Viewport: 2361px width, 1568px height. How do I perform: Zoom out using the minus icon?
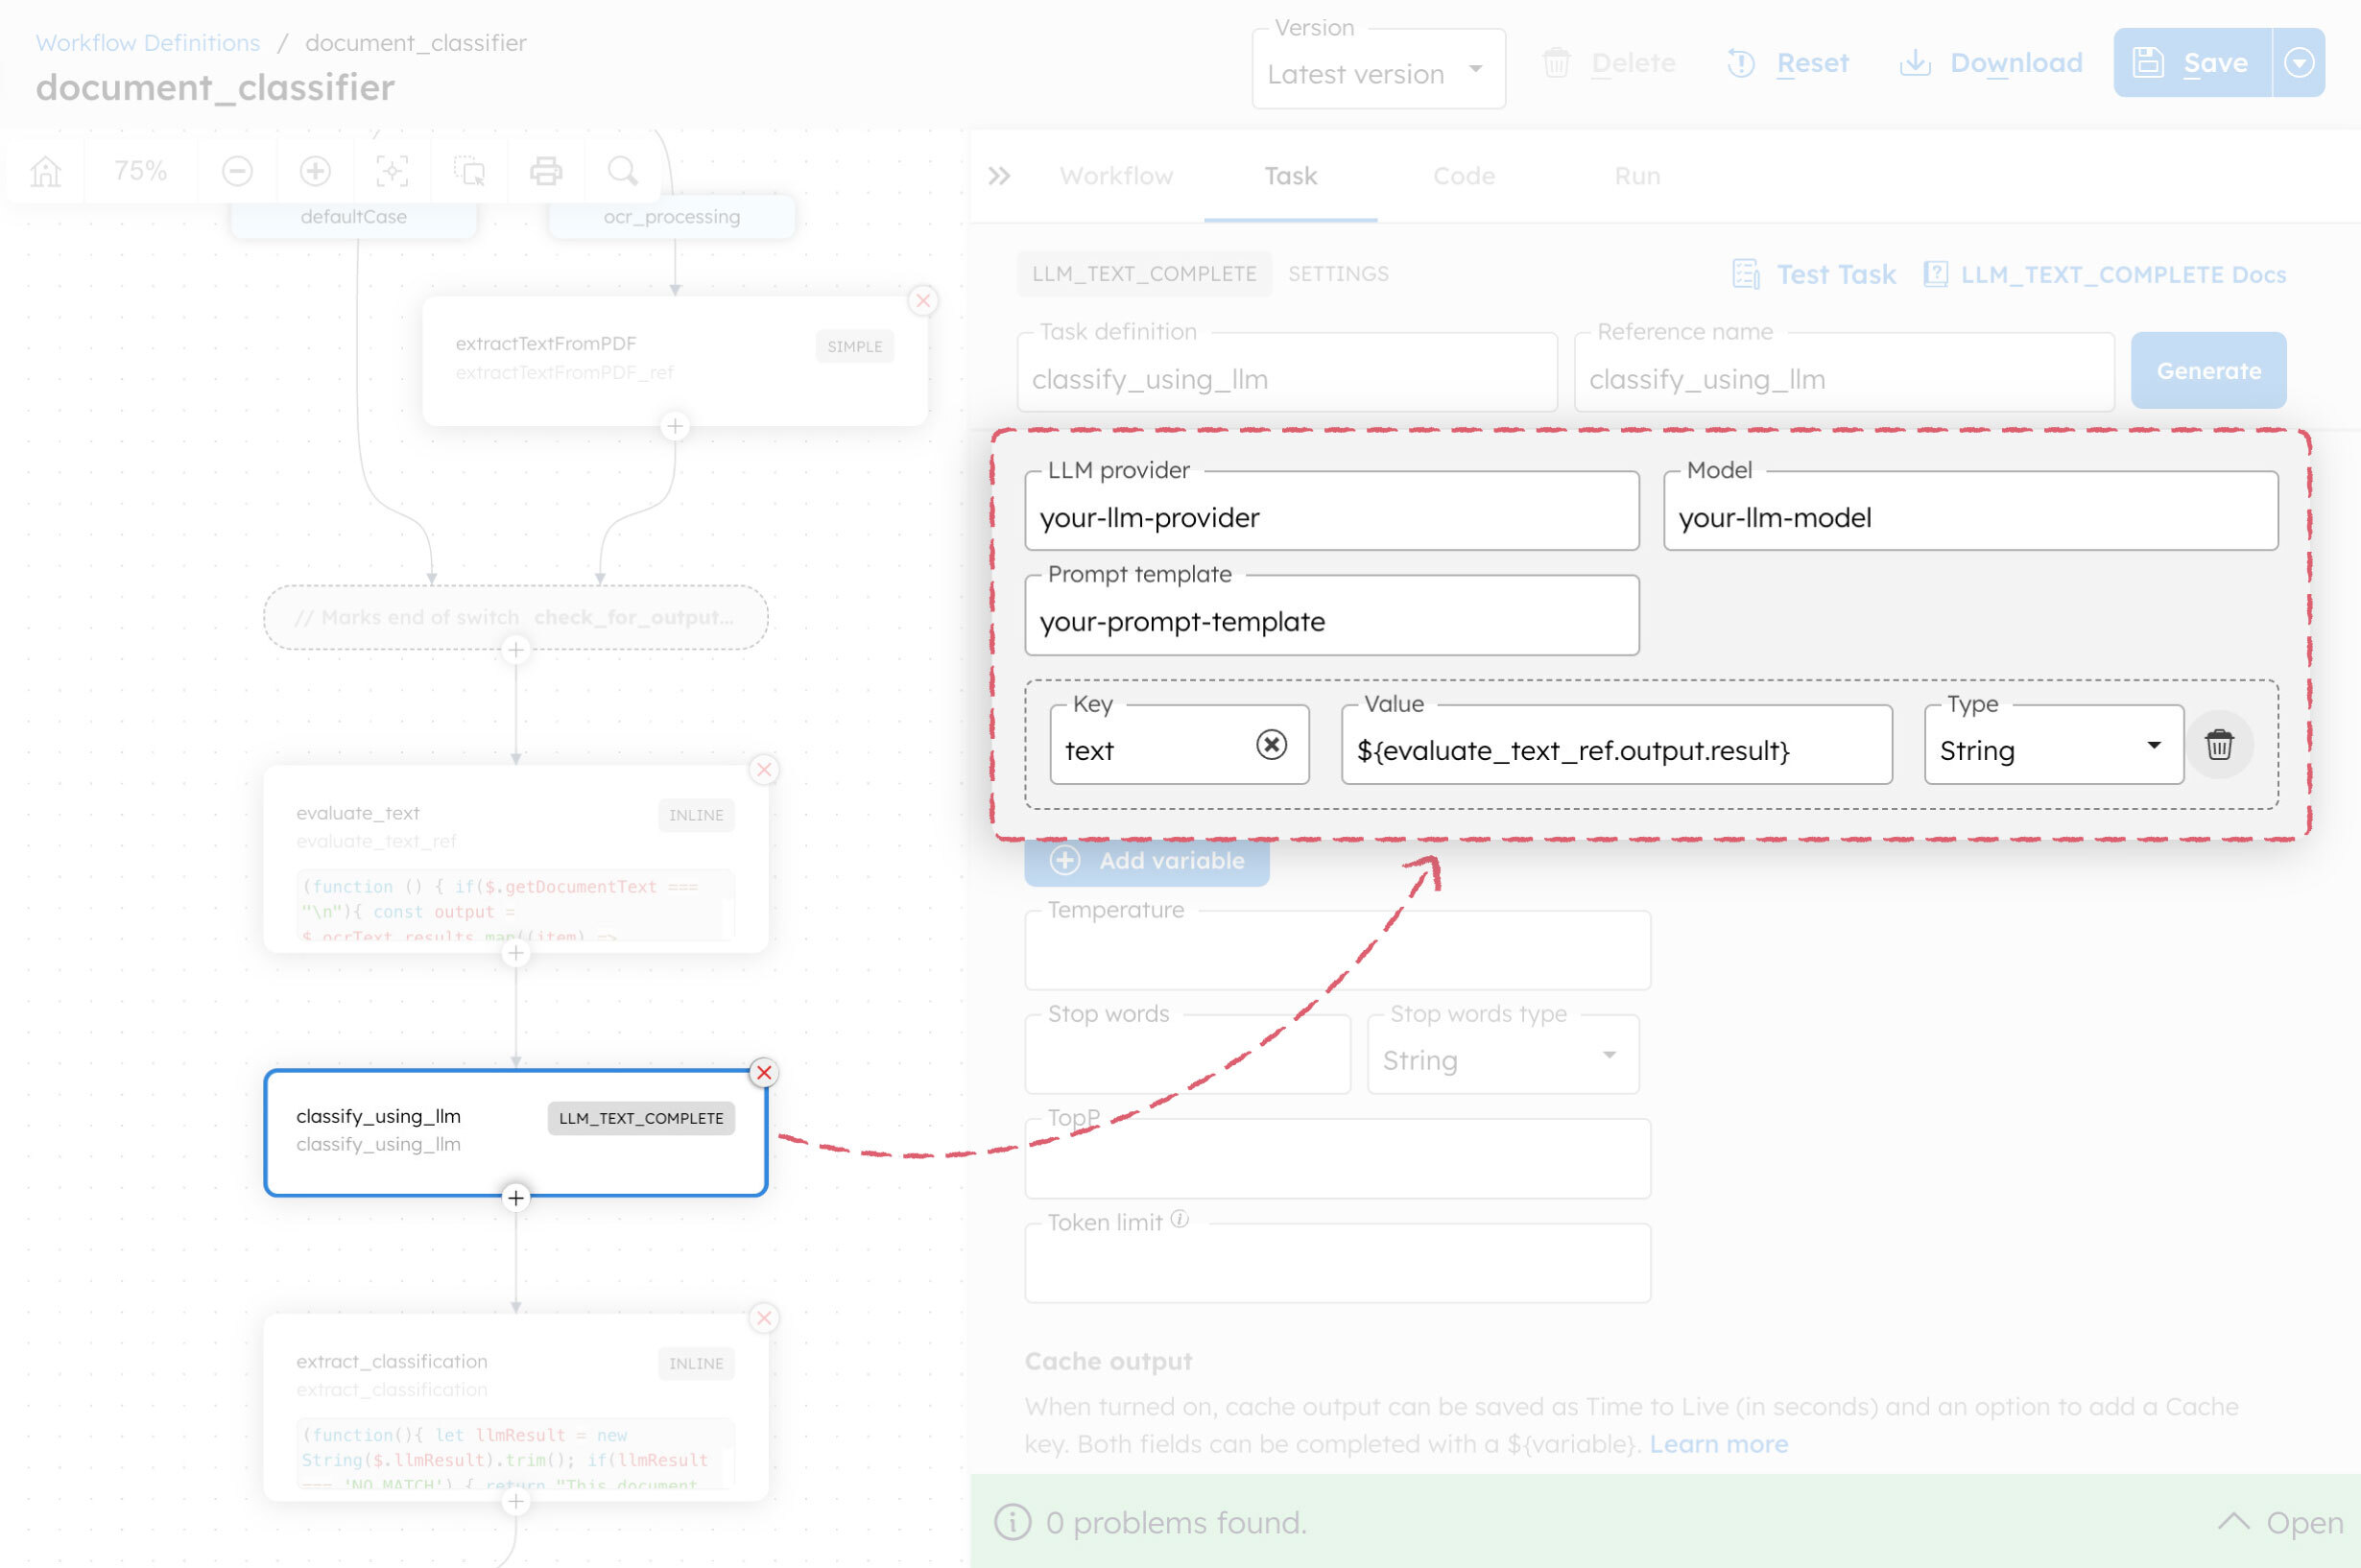[x=237, y=170]
